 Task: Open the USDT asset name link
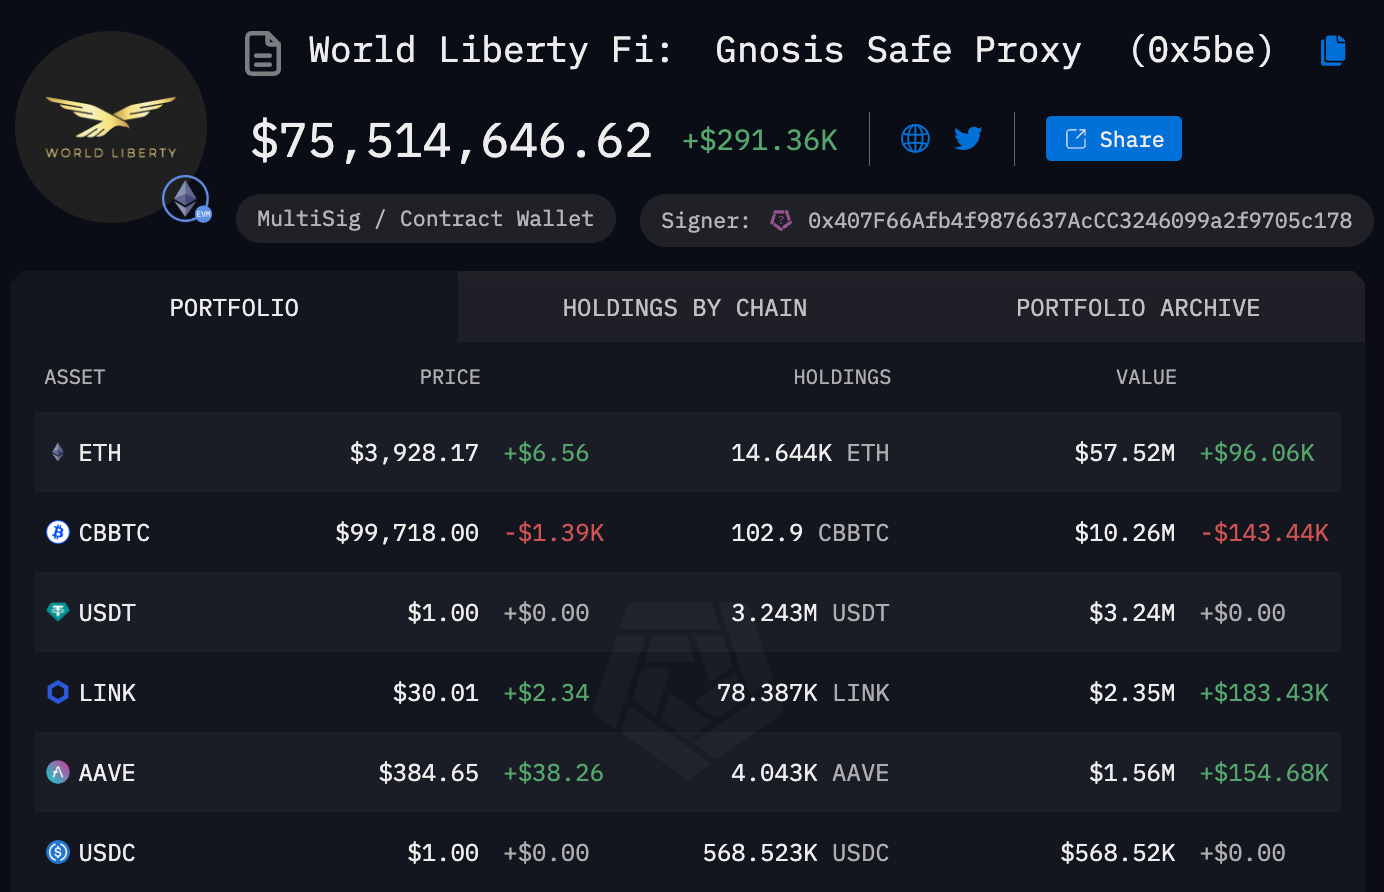[x=107, y=613]
